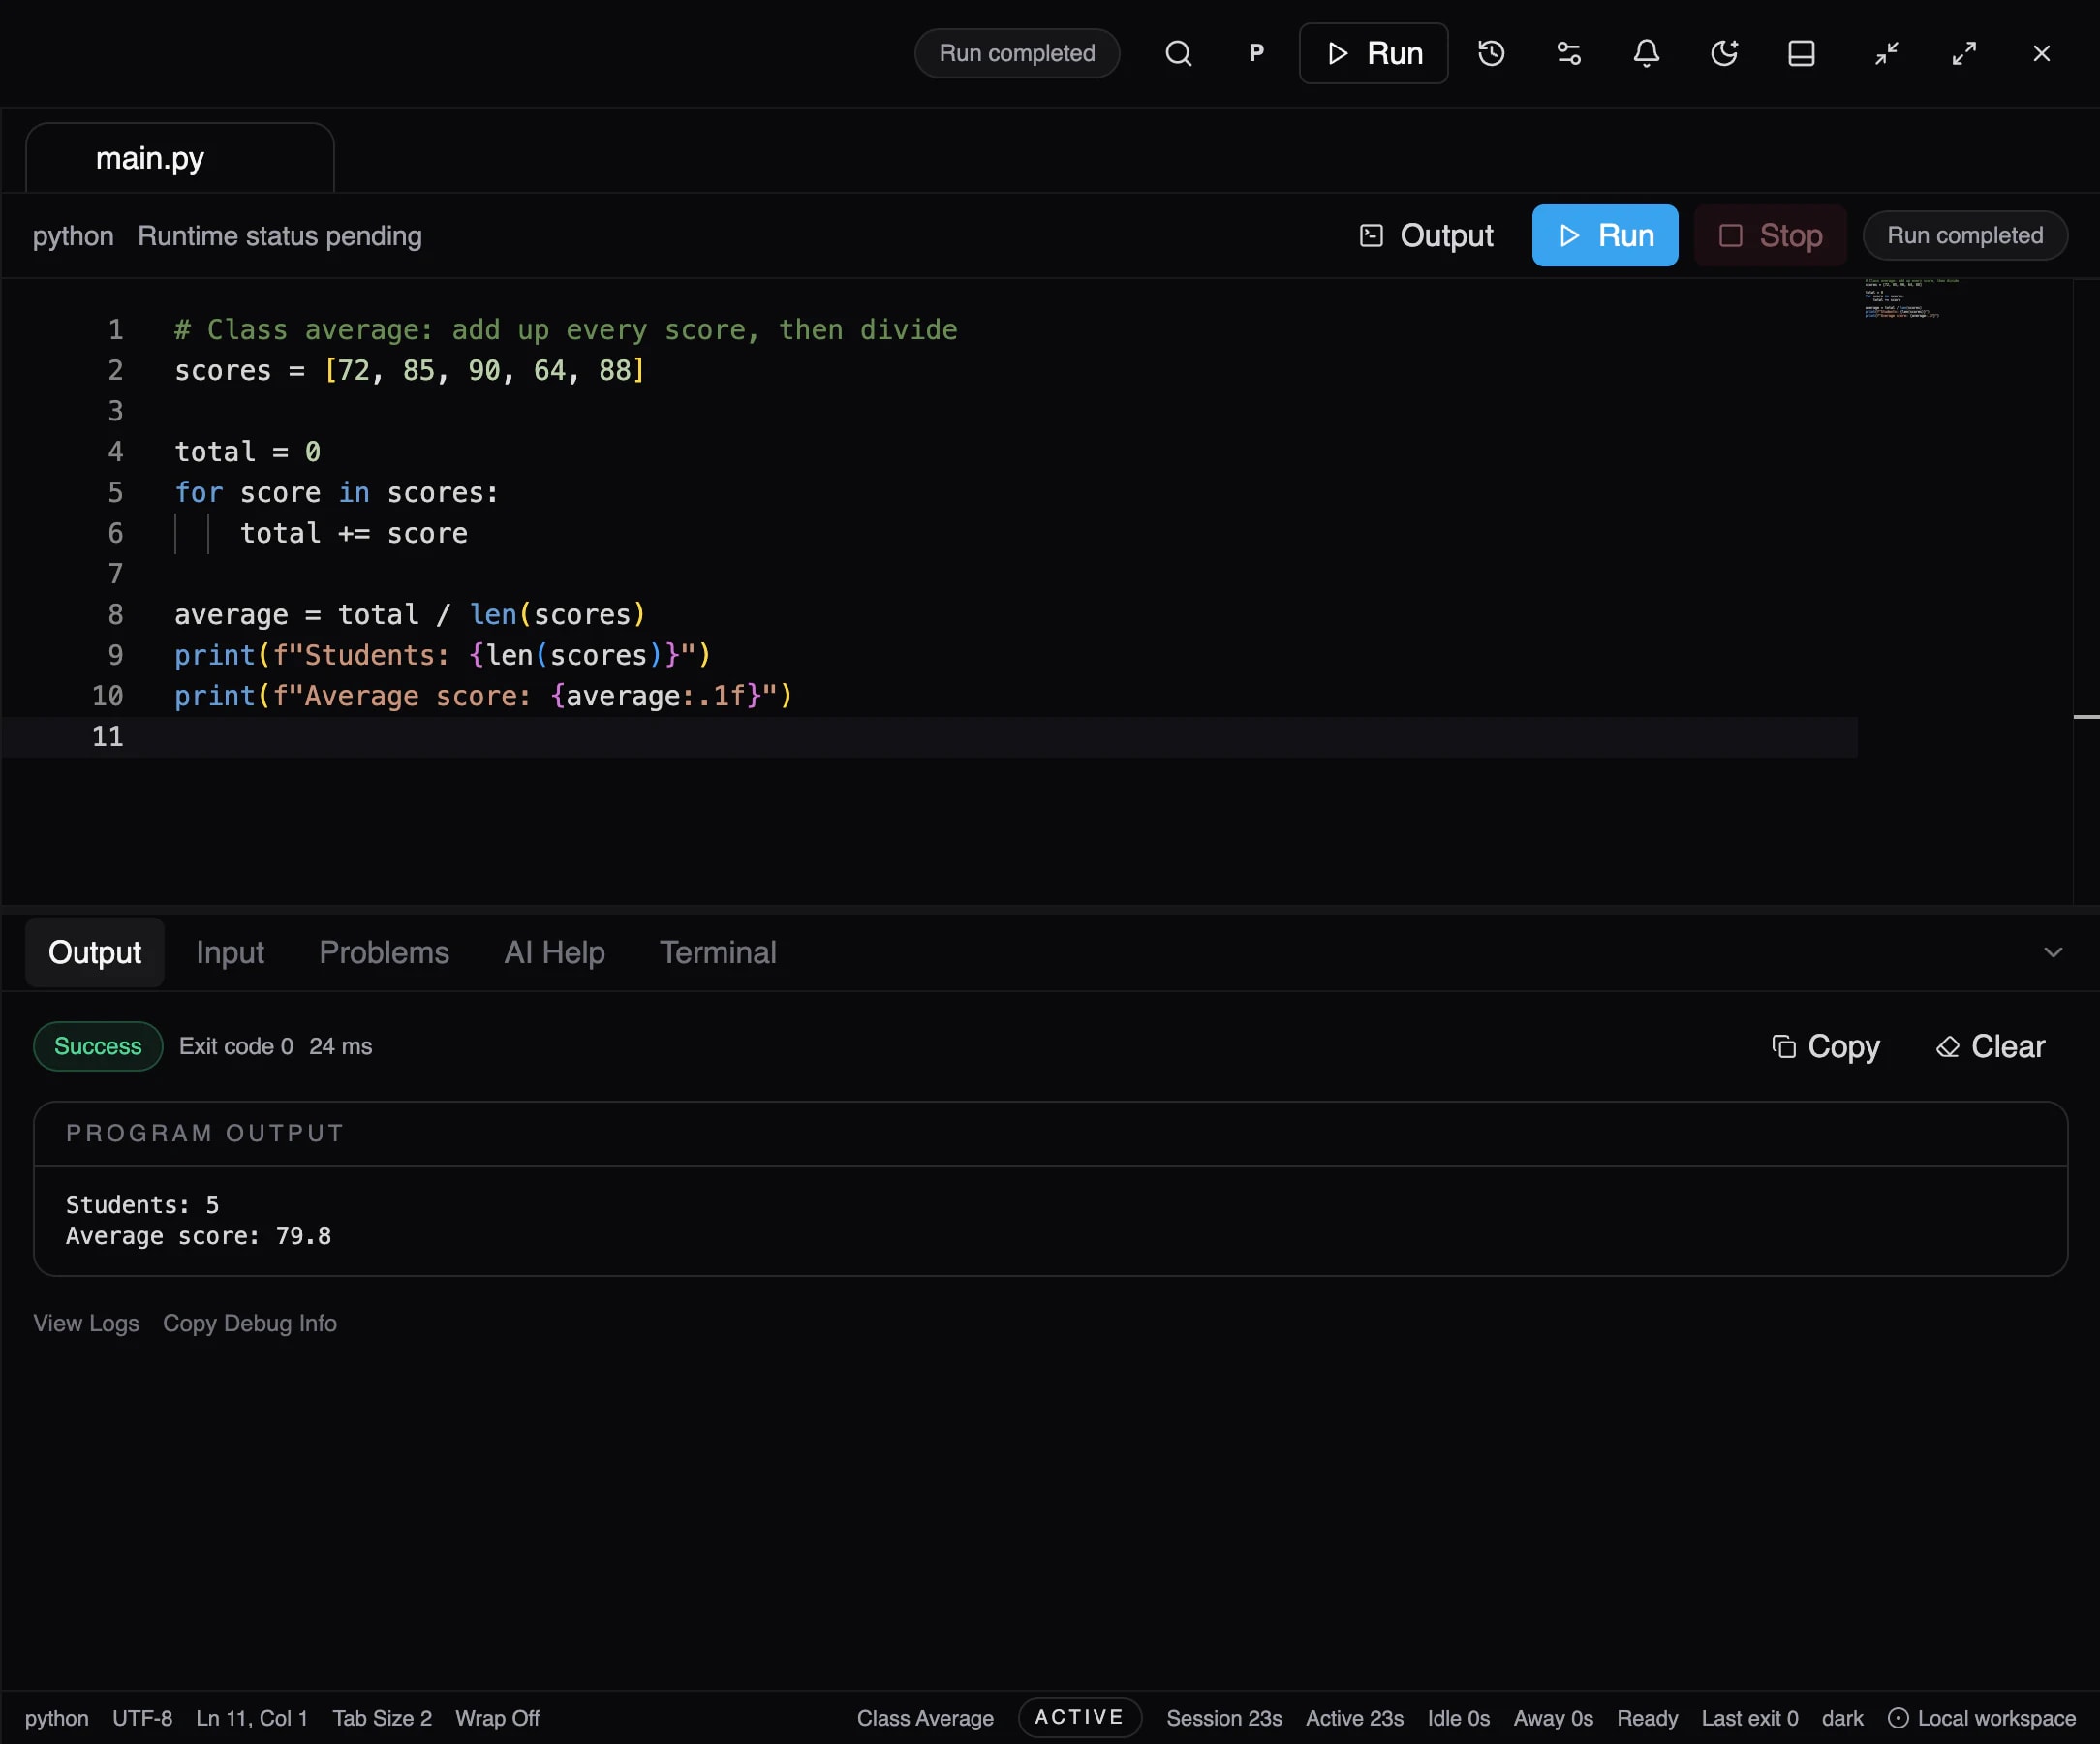
Task: Click Class Average in status bar
Action: click(925, 1718)
